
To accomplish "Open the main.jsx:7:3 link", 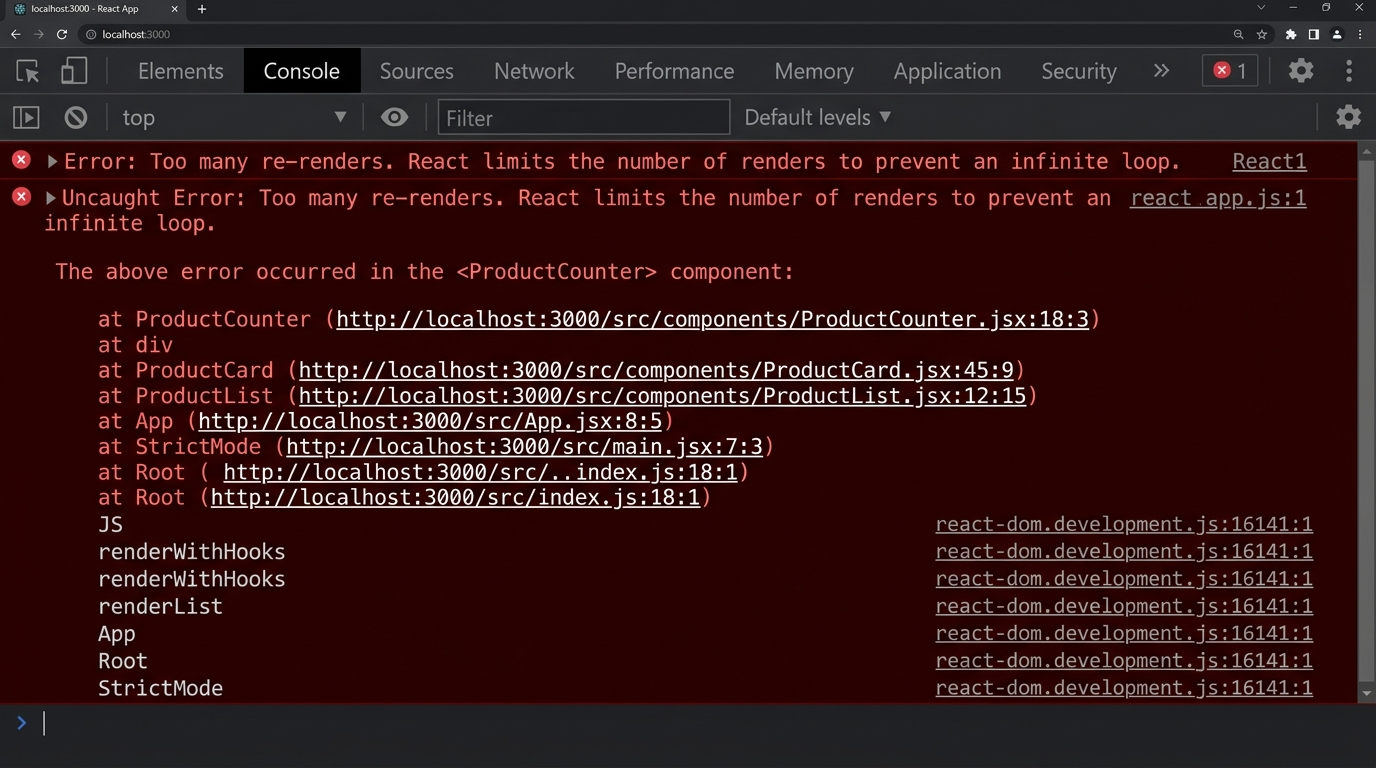I will [524, 447].
